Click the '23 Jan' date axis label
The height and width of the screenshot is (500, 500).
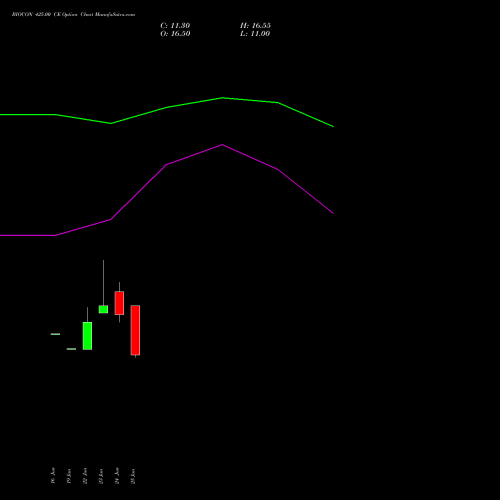pos(101,476)
